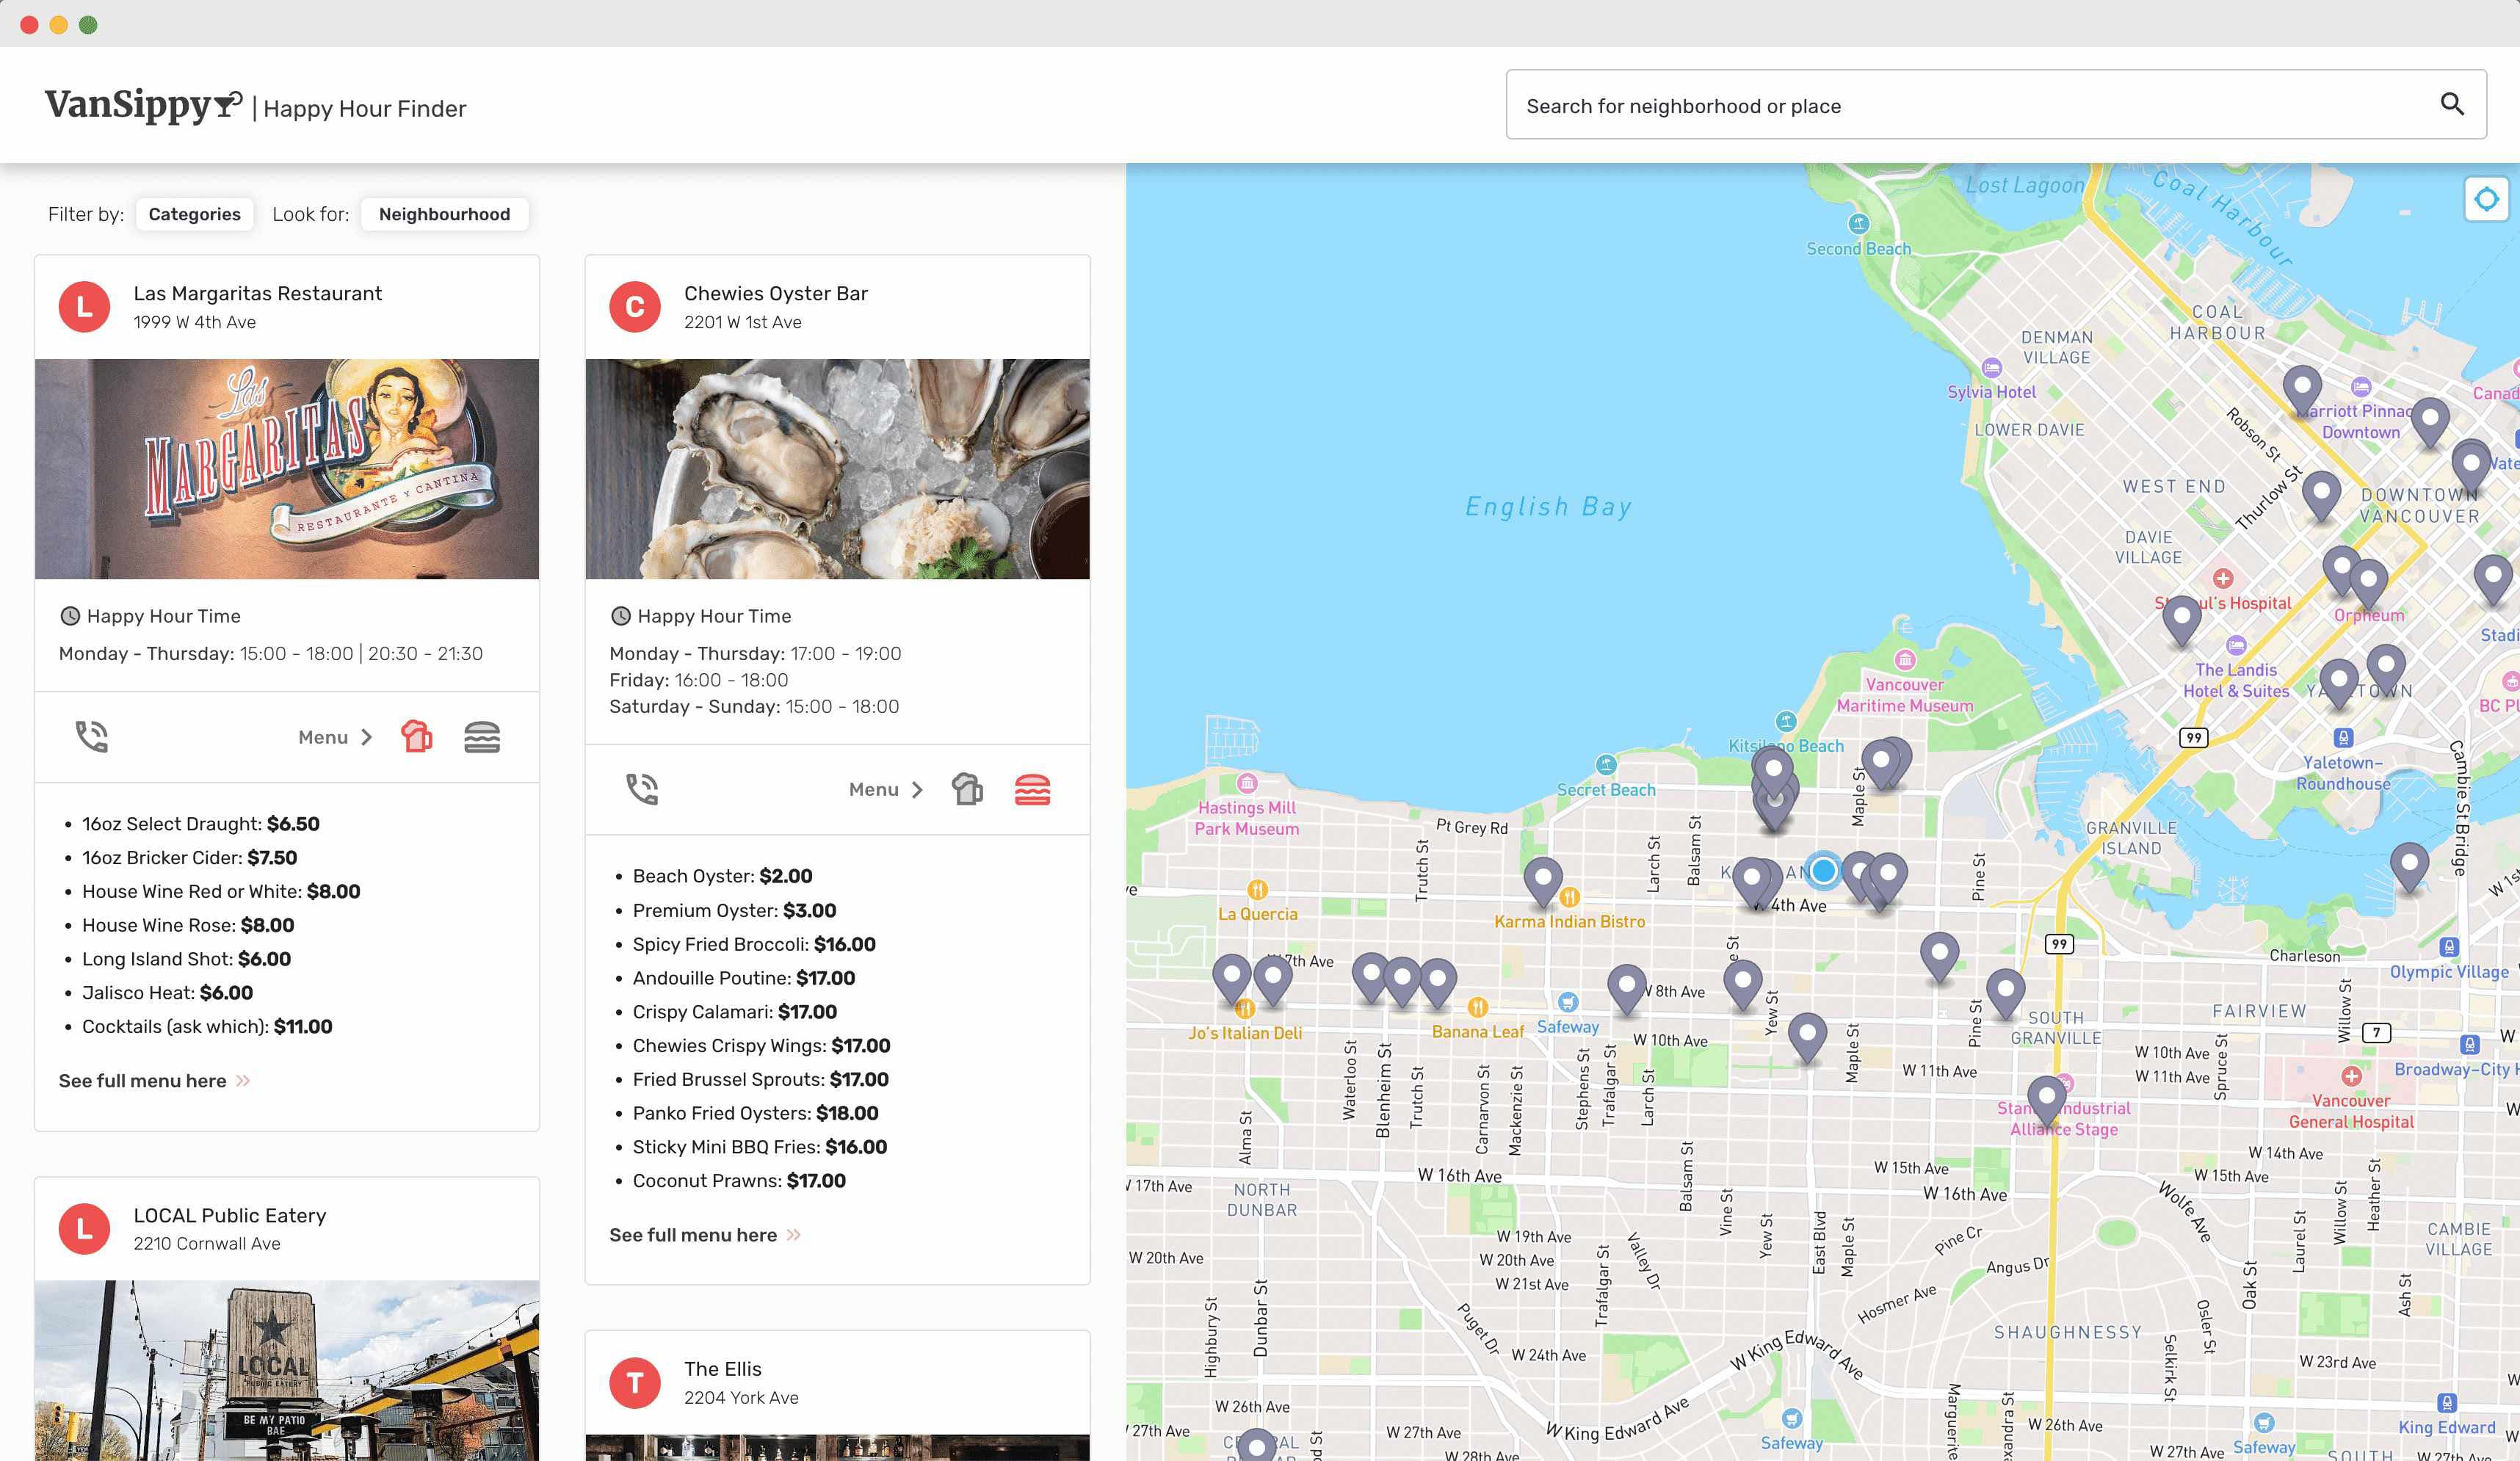Open the Neighbourhood filter
This screenshot has height=1461, width=2520.
pos(444,214)
